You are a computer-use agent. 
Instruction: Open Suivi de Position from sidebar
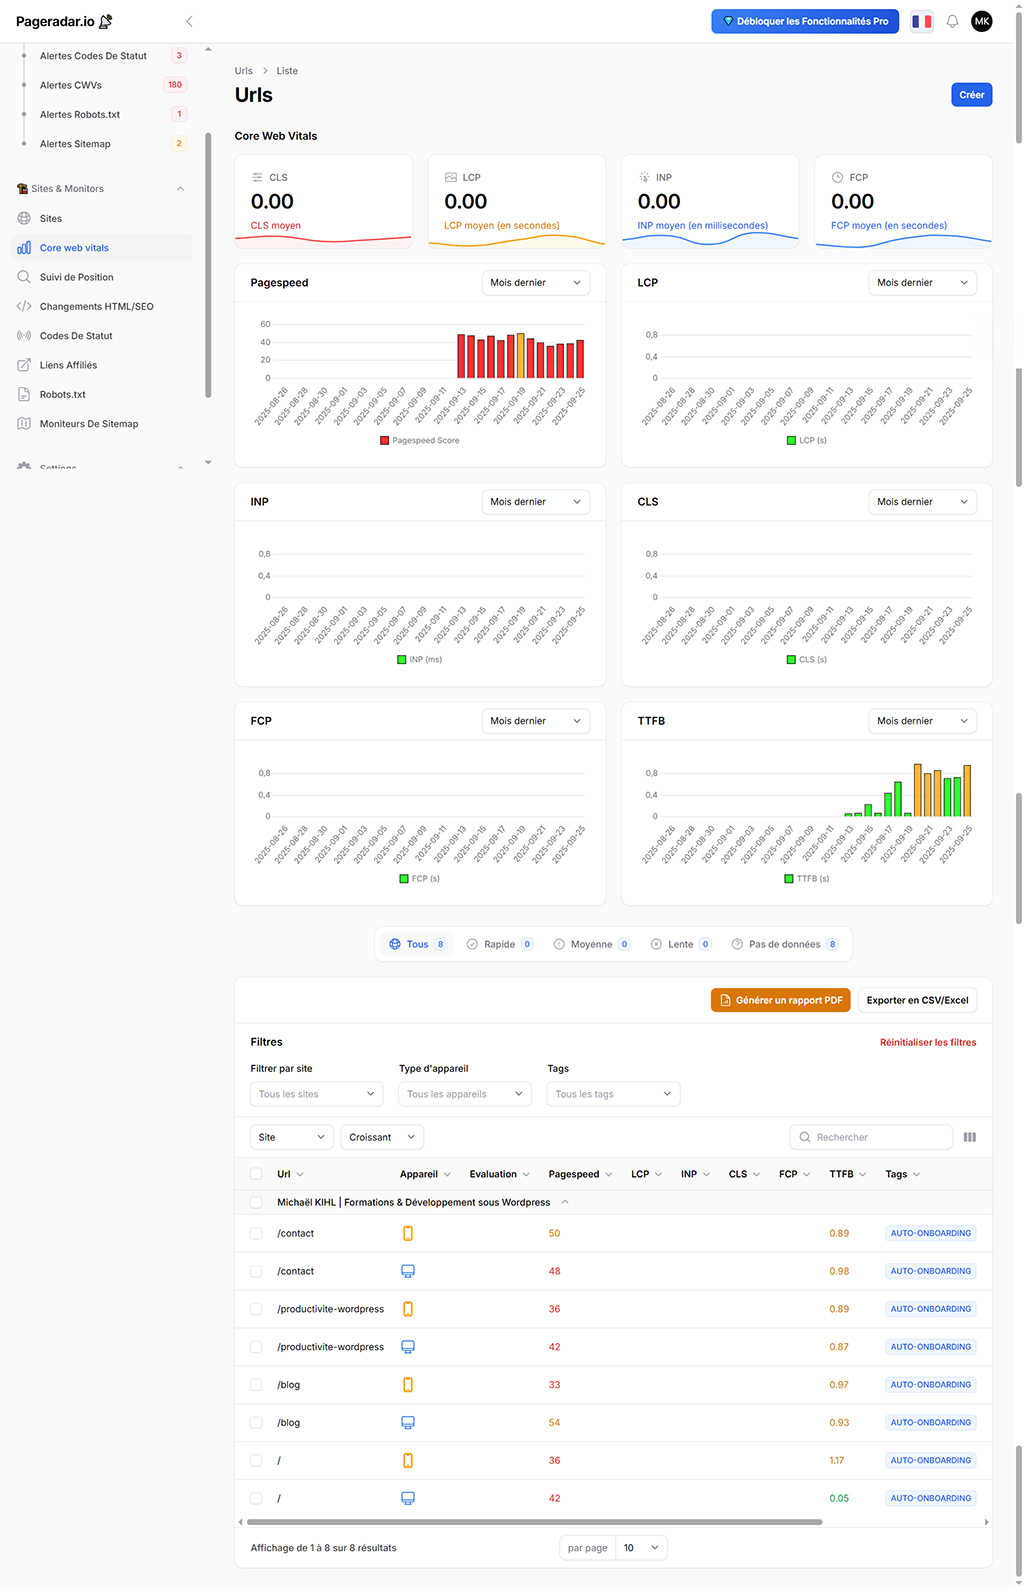click(x=76, y=277)
